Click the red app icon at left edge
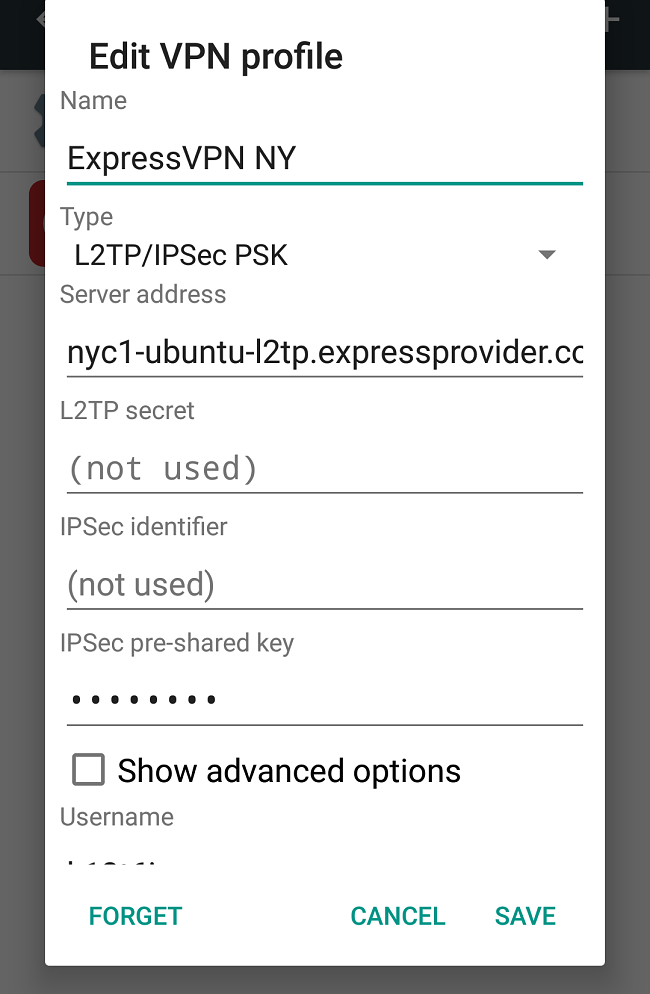The image size is (650, 994). coord(36,223)
